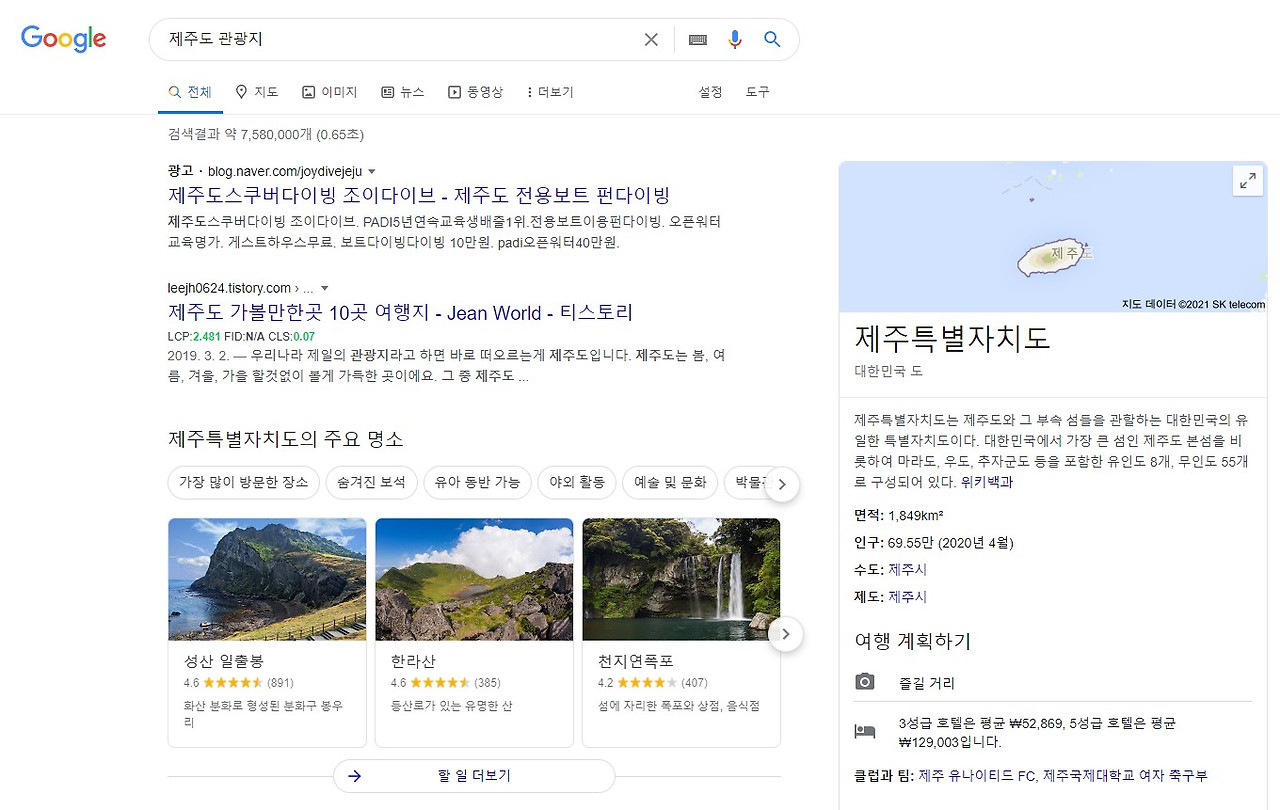The height and width of the screenshot is (810, 1280).
Task: Submit search with magnifier icon
Action: (x=772, y=39)
